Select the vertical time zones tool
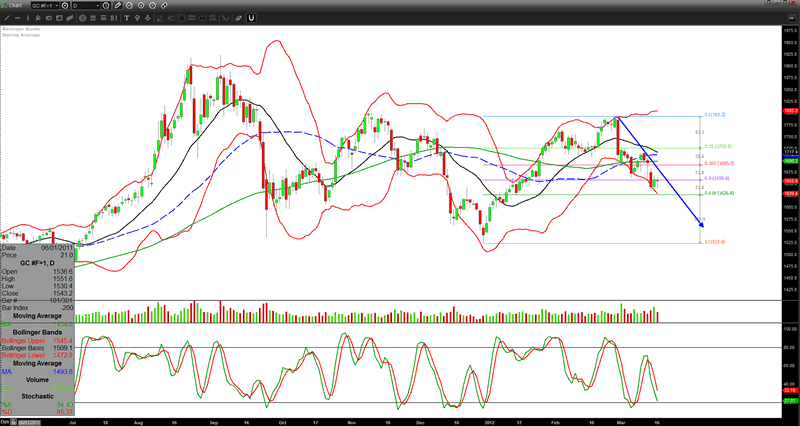Screen dimensions: 800x426 pos(114,18)
